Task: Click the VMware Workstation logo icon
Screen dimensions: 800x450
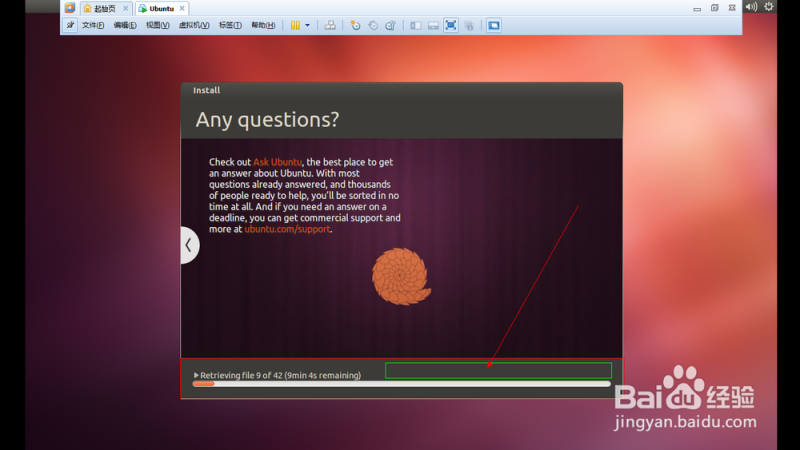Action: click(70, 8)
